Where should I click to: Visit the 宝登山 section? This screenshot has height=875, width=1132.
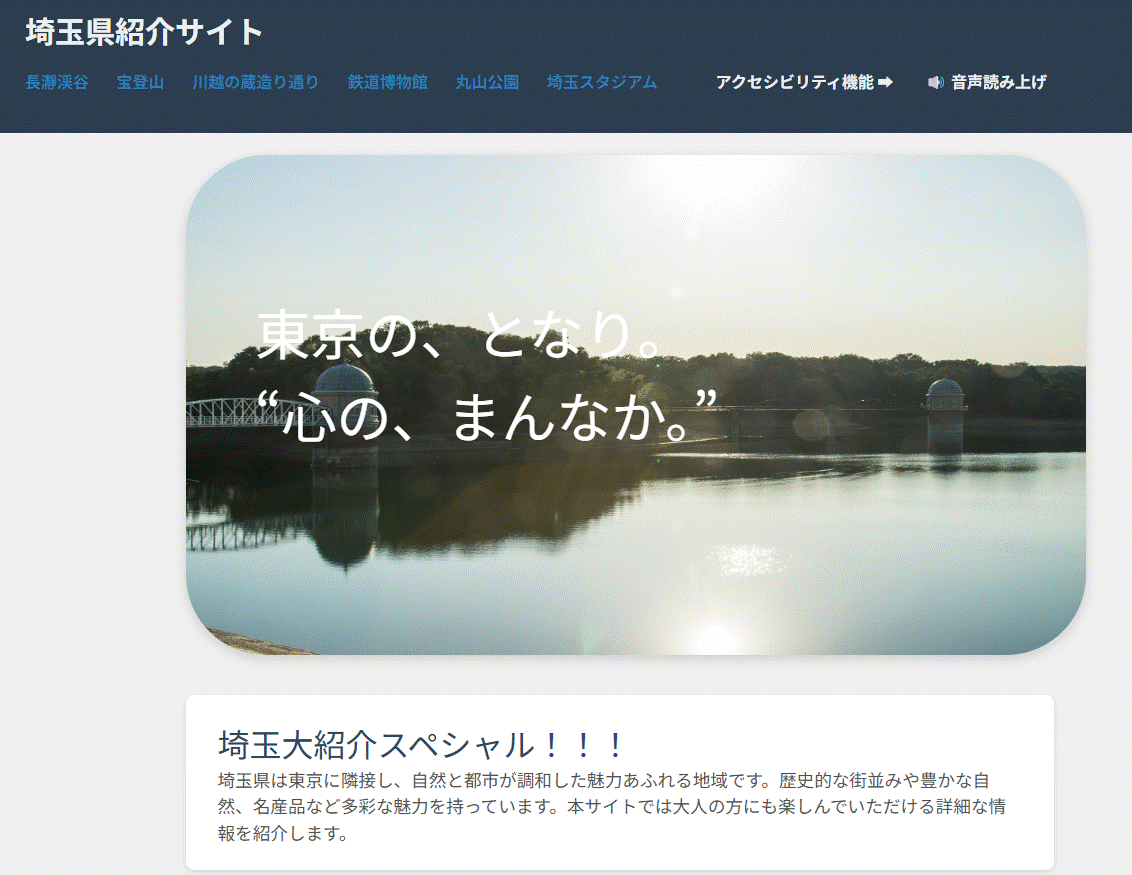[140, 83]
